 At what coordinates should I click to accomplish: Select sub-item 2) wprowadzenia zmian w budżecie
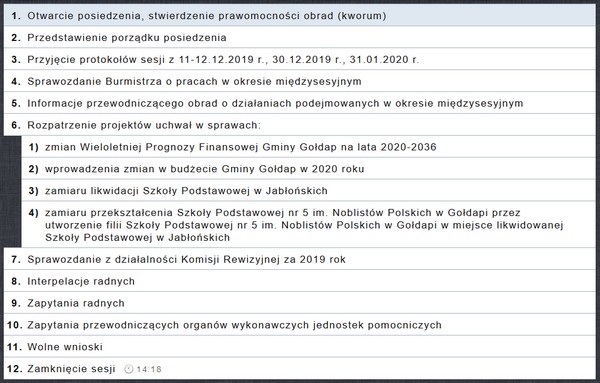tap(308, 168)
